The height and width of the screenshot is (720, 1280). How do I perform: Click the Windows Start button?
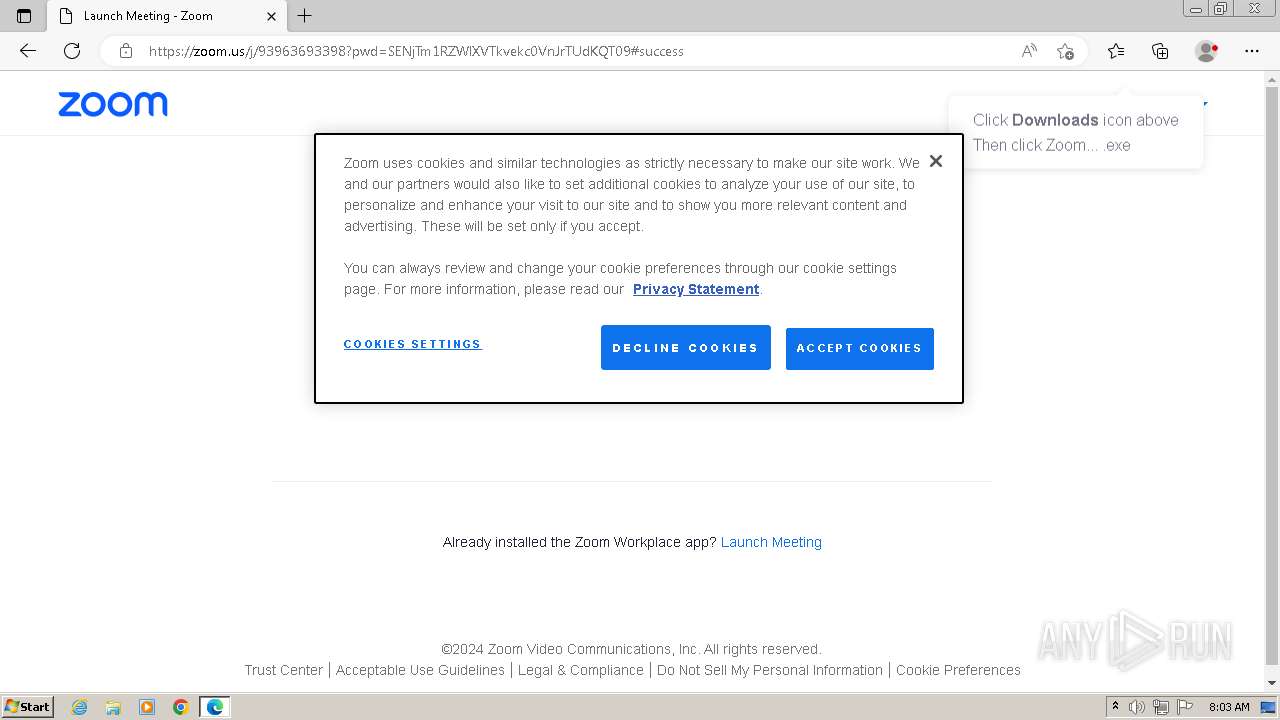(27, 707)
